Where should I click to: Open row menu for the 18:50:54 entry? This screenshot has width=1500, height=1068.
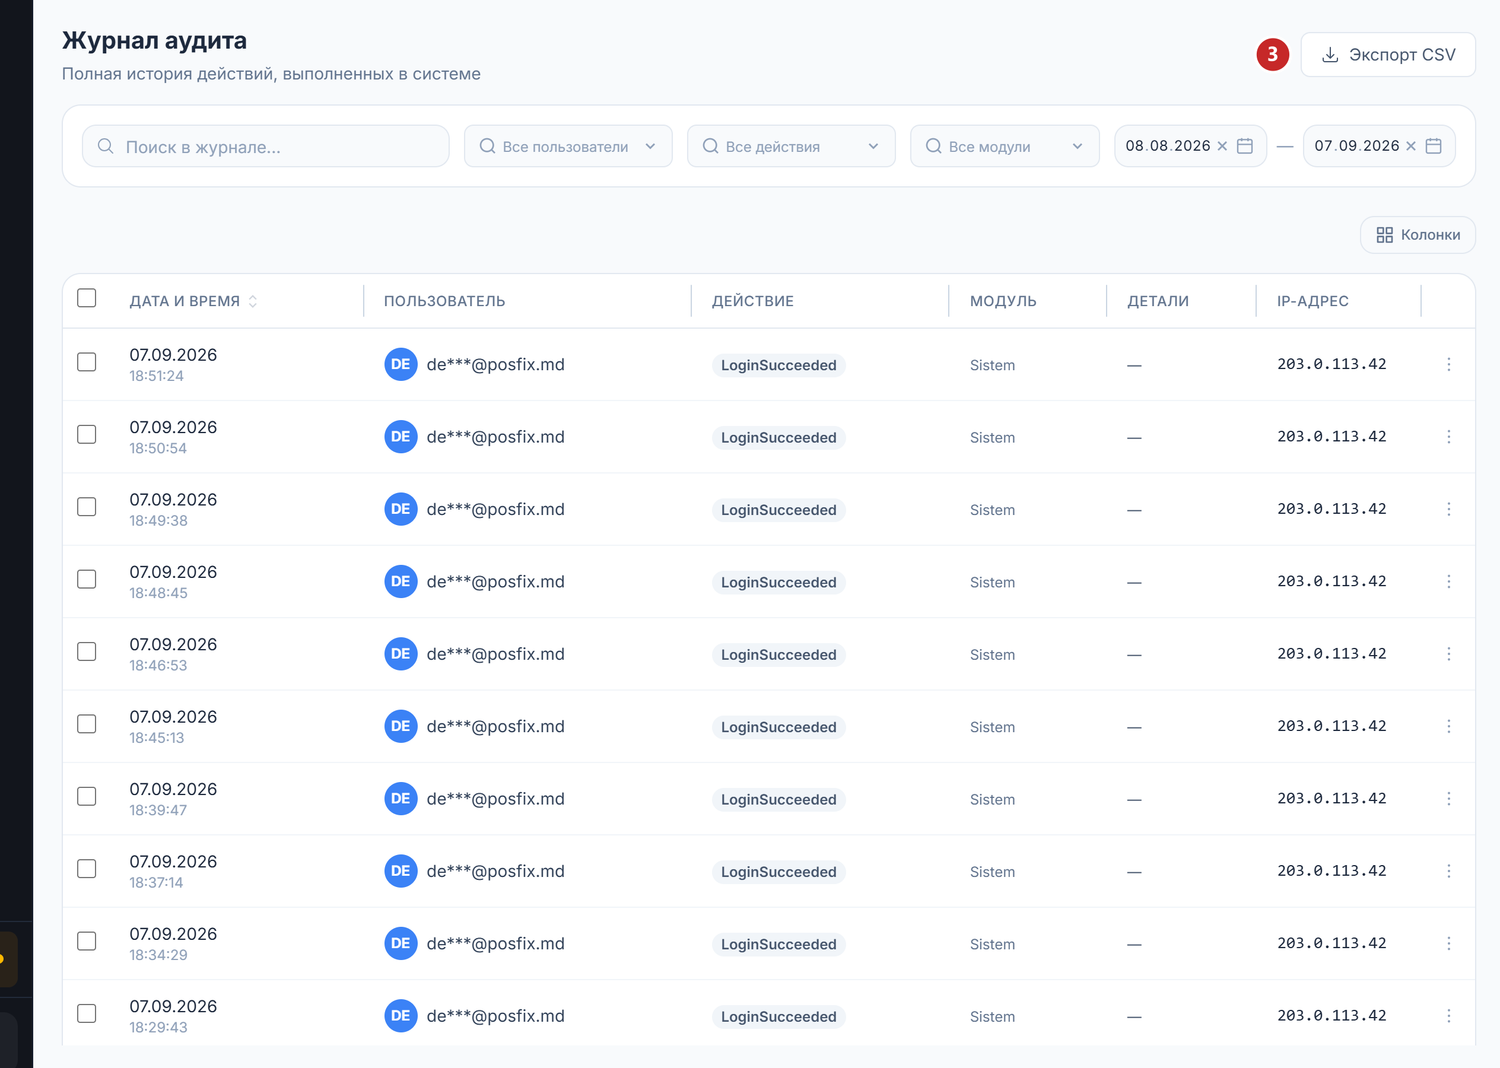(1448, 437)
